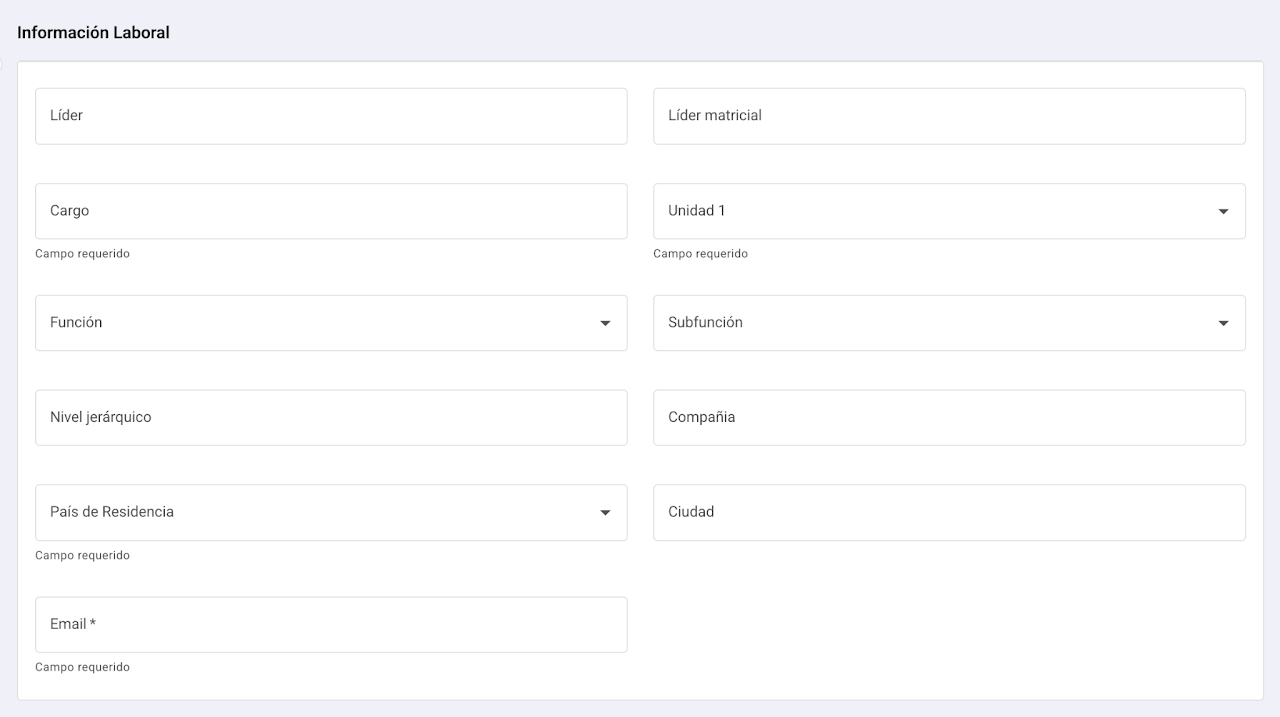Click the Campo requerido note under País de Residencia

coord(82,556)
